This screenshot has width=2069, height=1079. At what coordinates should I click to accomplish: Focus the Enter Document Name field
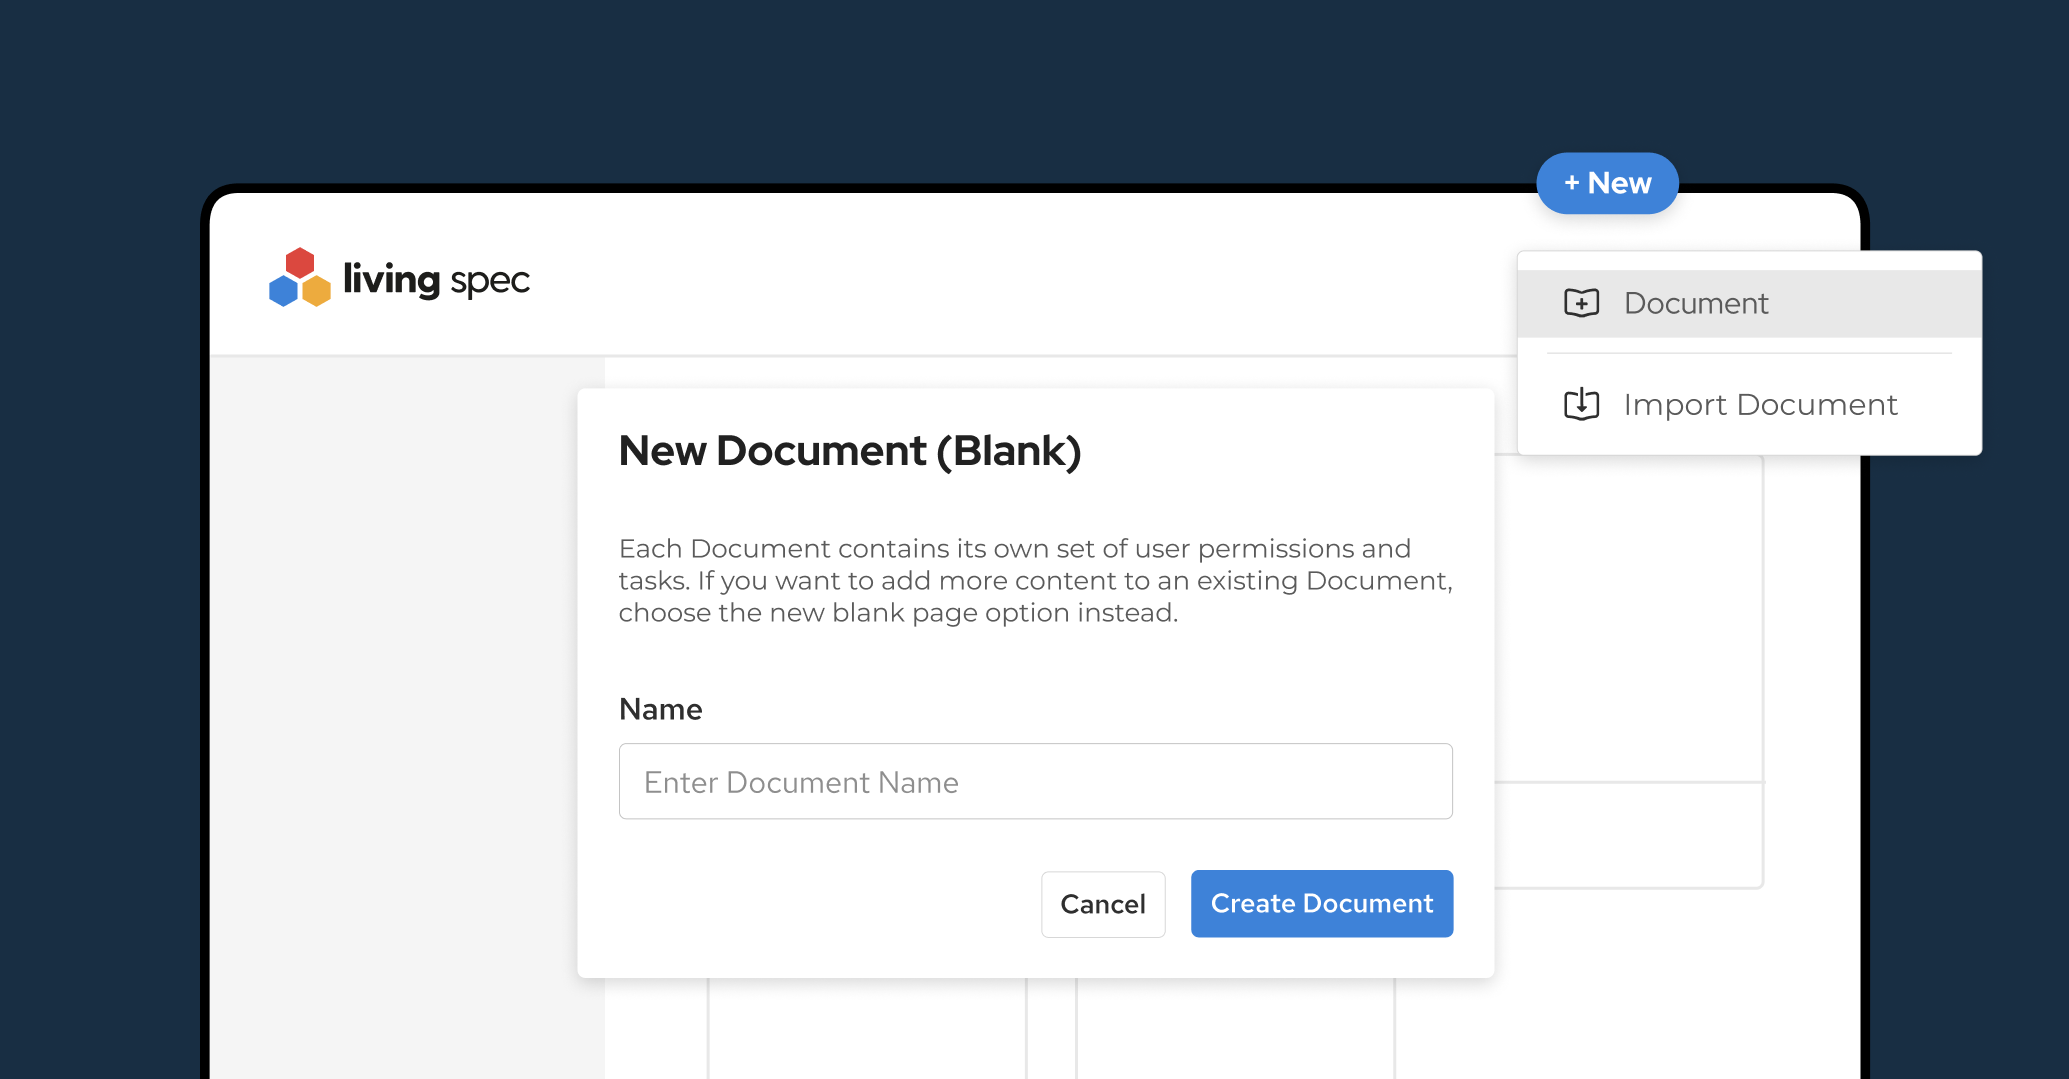click(1035, 781)
